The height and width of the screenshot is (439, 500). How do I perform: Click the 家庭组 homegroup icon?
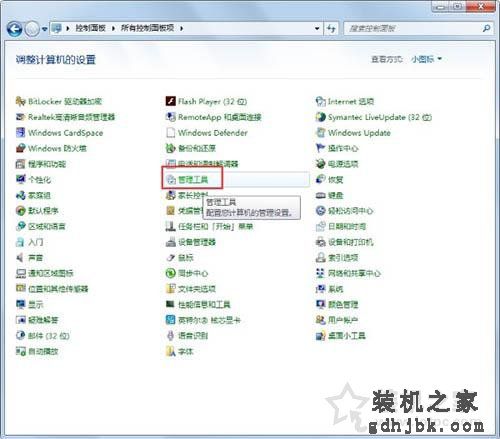(x=21, y=195)
